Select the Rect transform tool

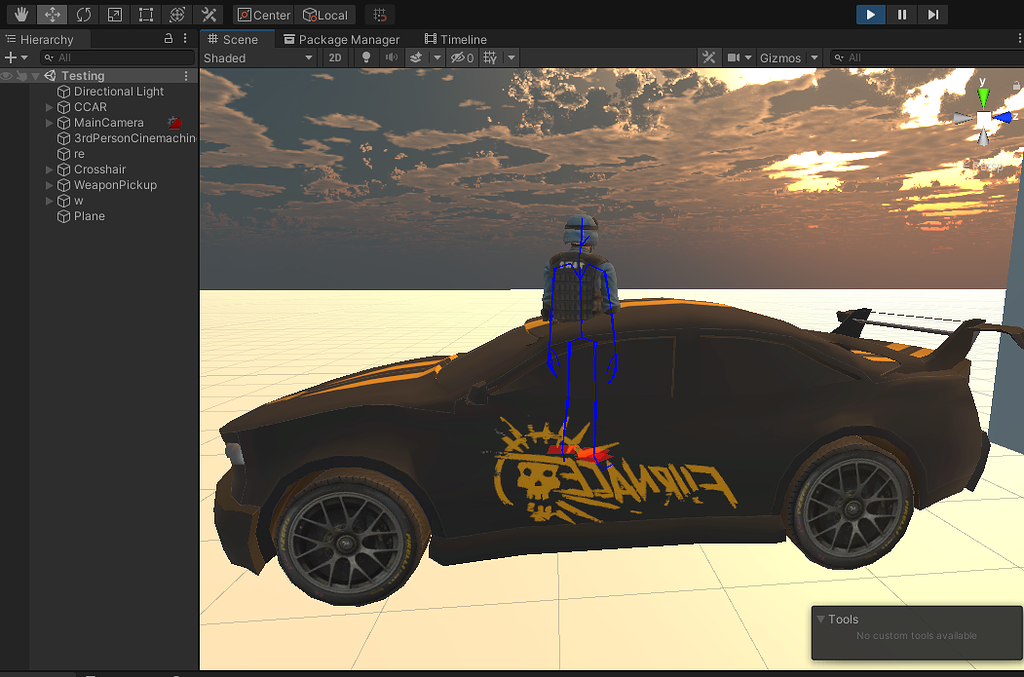tap(145, 14)
